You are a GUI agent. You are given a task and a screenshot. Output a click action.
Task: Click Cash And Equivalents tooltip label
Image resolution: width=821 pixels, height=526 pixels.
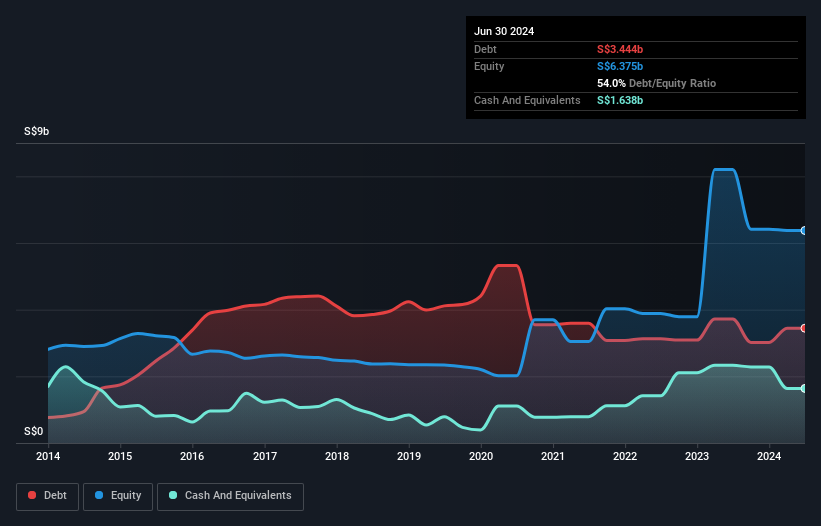point(527,100)
